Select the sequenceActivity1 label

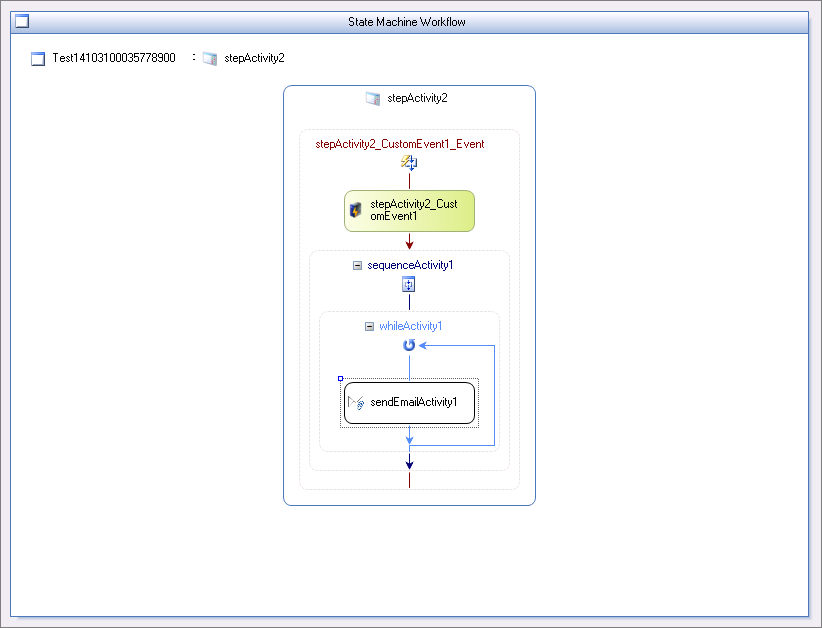410,265
